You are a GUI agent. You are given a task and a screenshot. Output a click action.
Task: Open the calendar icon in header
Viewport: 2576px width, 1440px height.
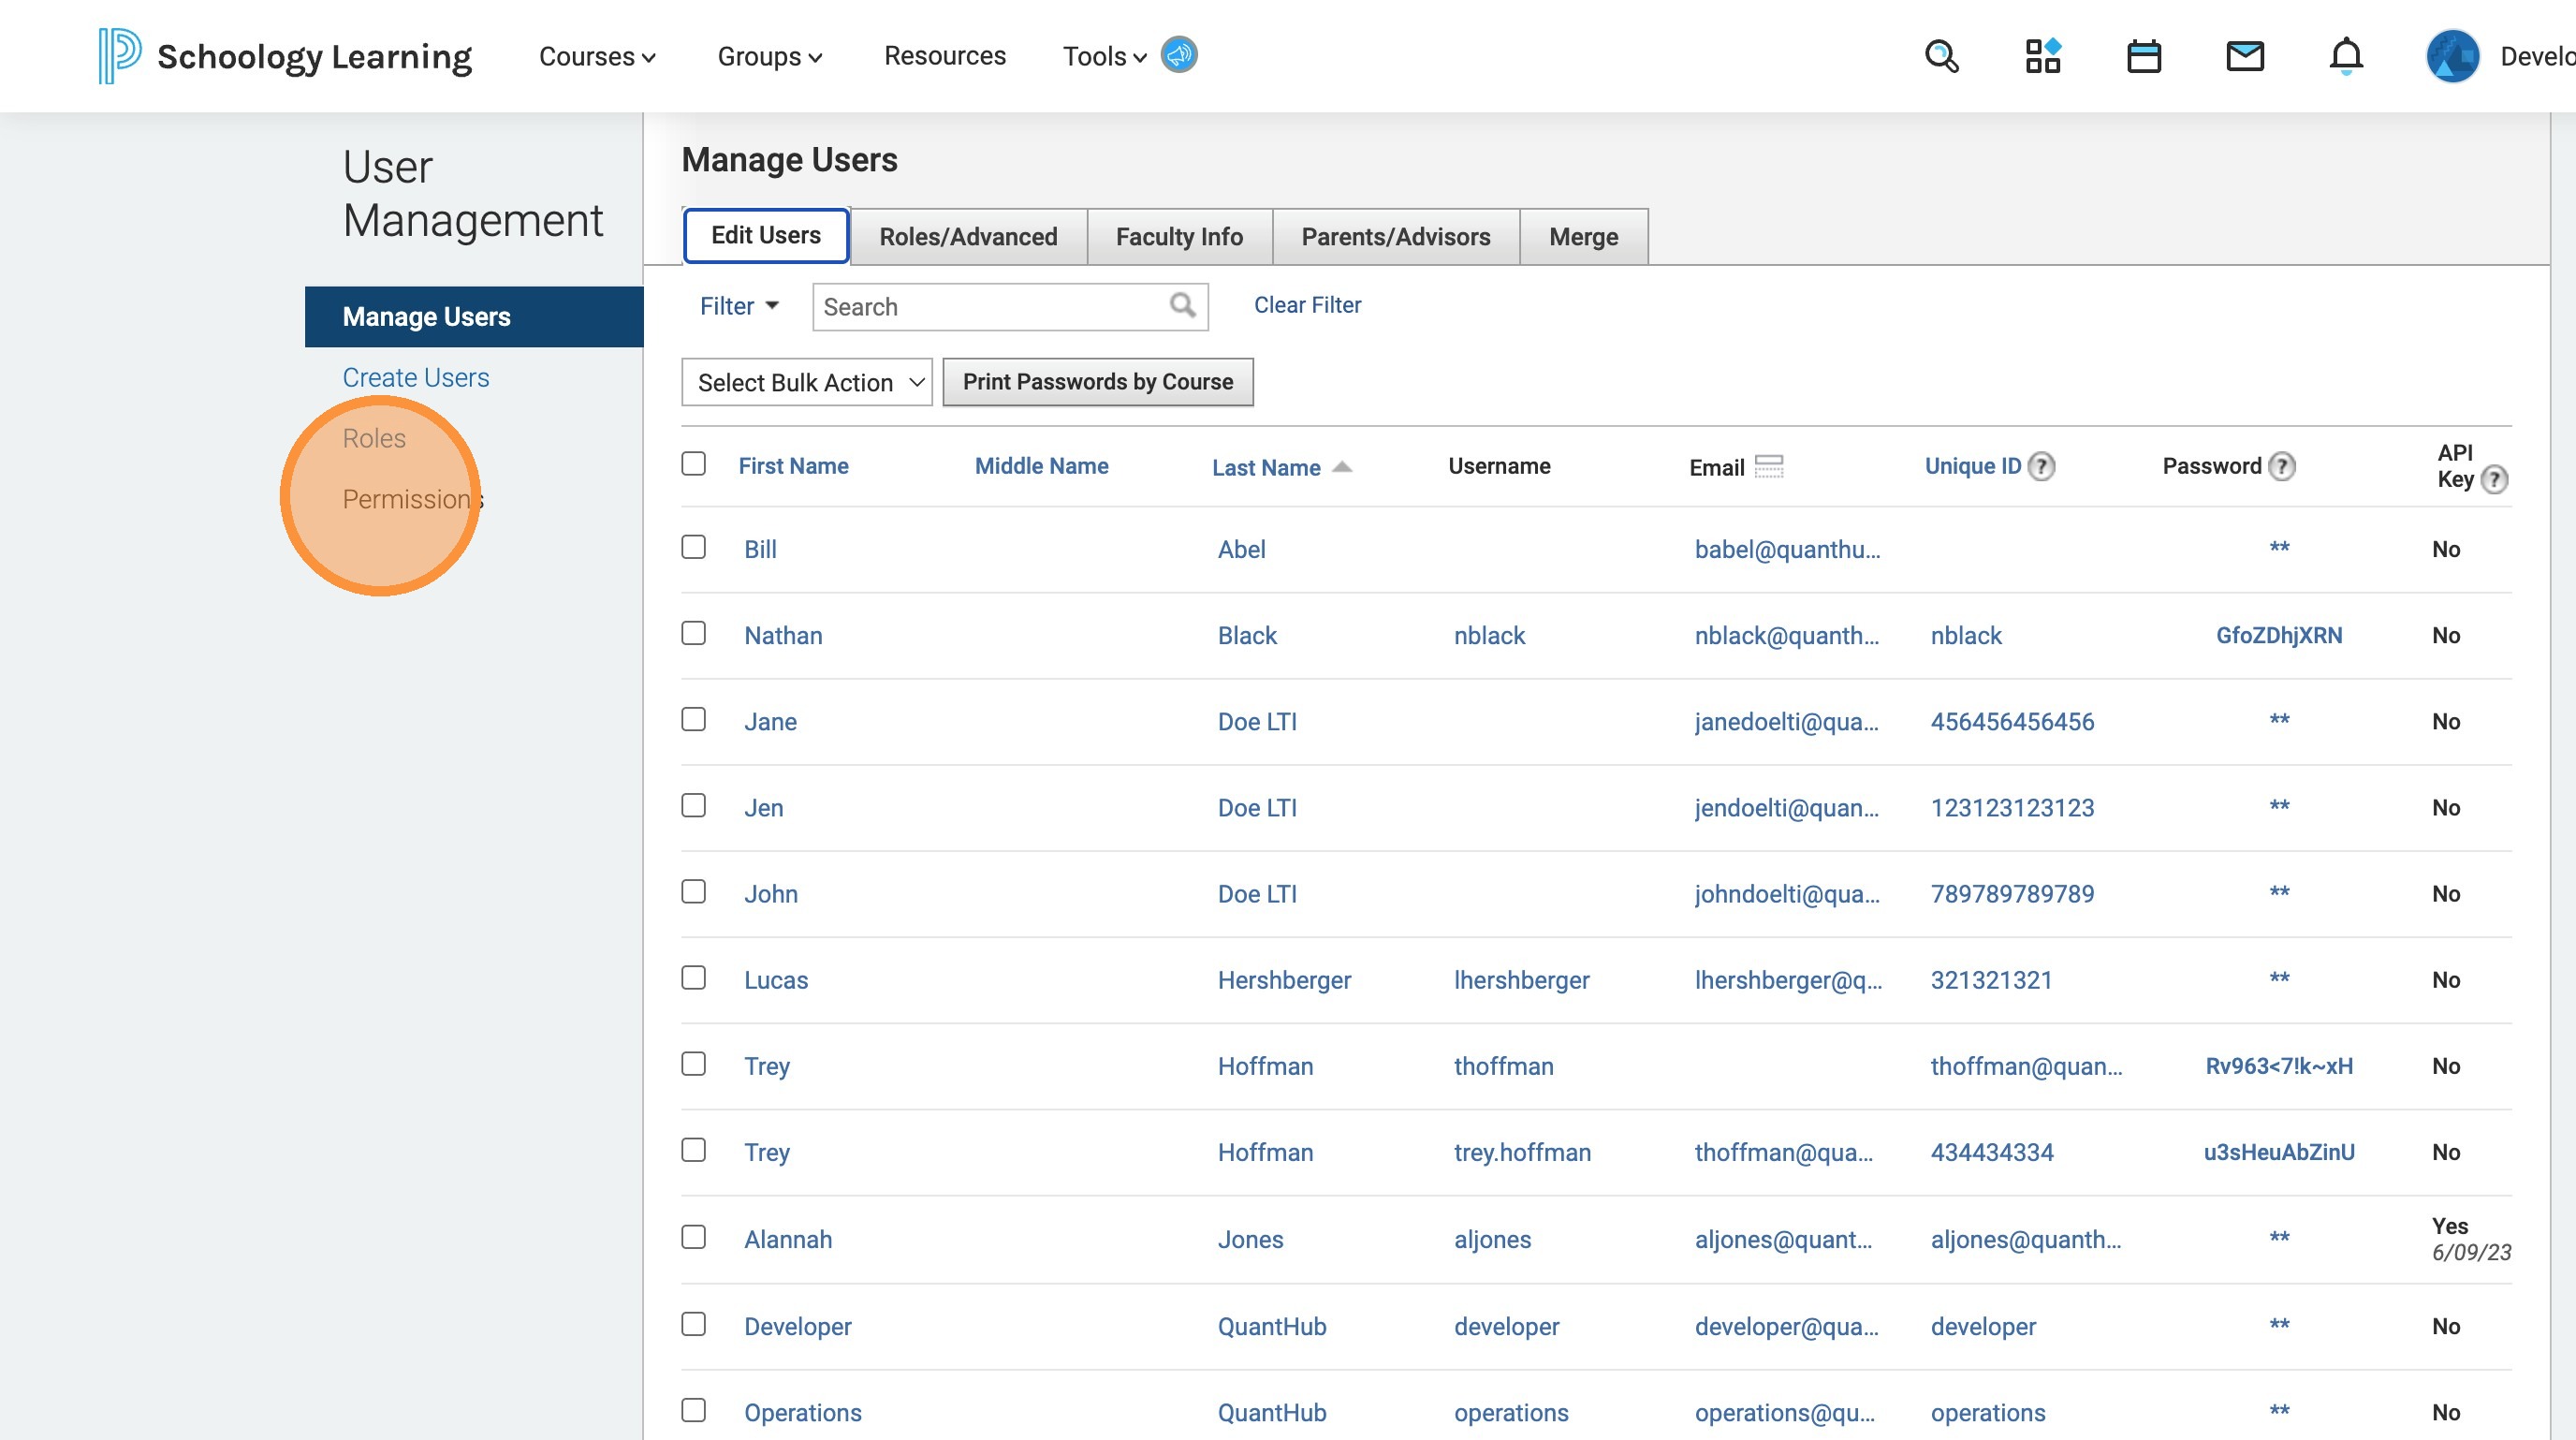[x=2143, y=56]
